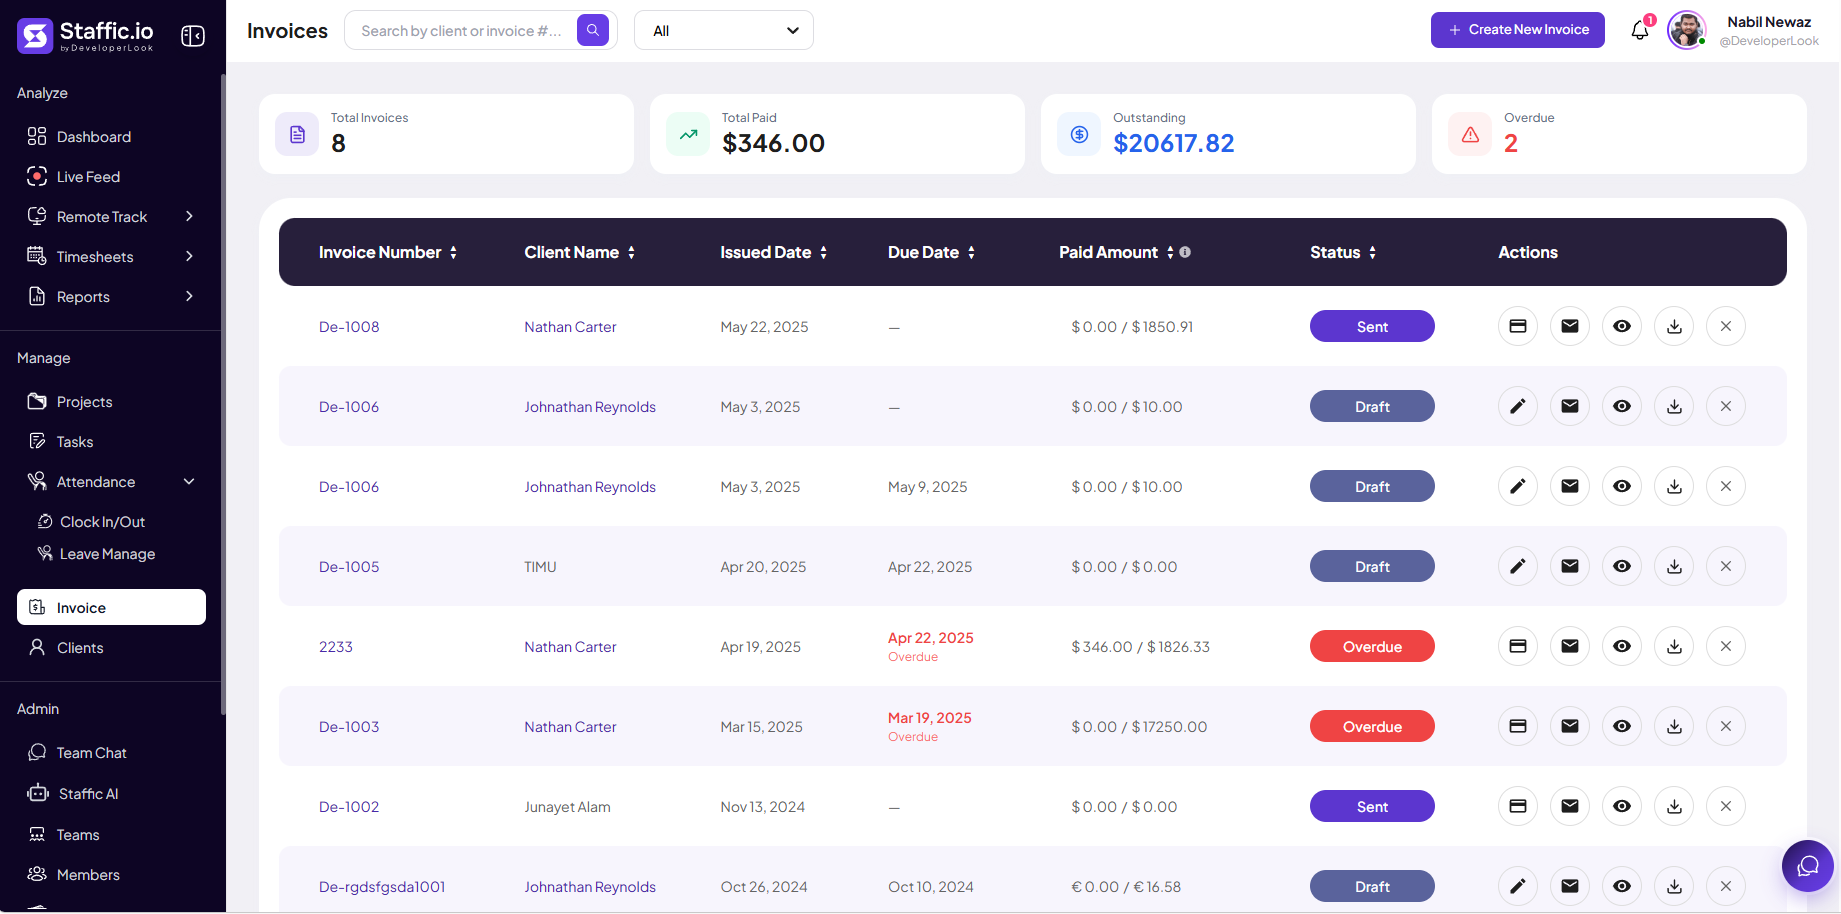Click the sidebar vertical scrollbar
Image resolution: width=1841 pixels, height=914 pixels.
(x=222, y=395)
